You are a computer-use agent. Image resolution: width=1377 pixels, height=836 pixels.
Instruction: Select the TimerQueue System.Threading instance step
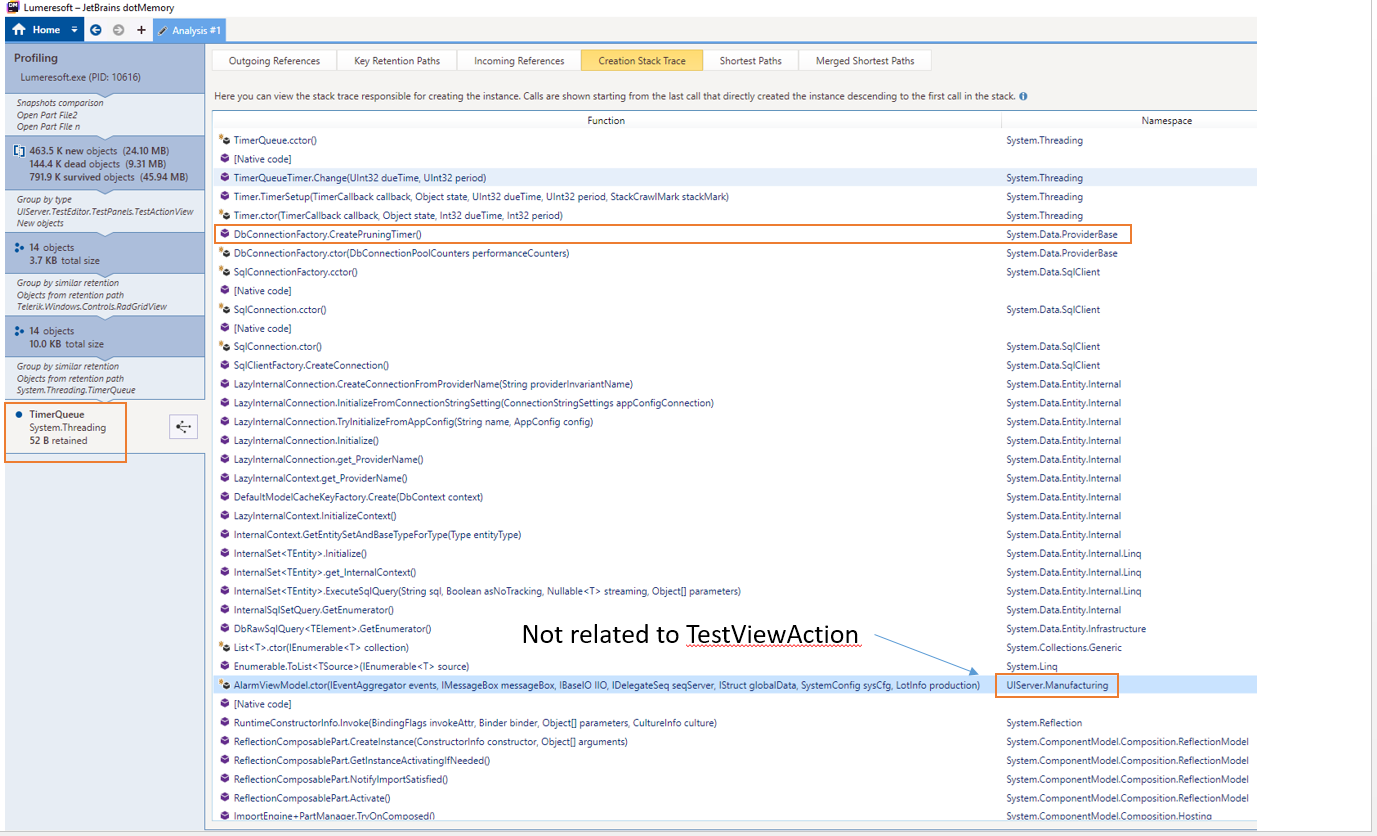coord(66,427)
